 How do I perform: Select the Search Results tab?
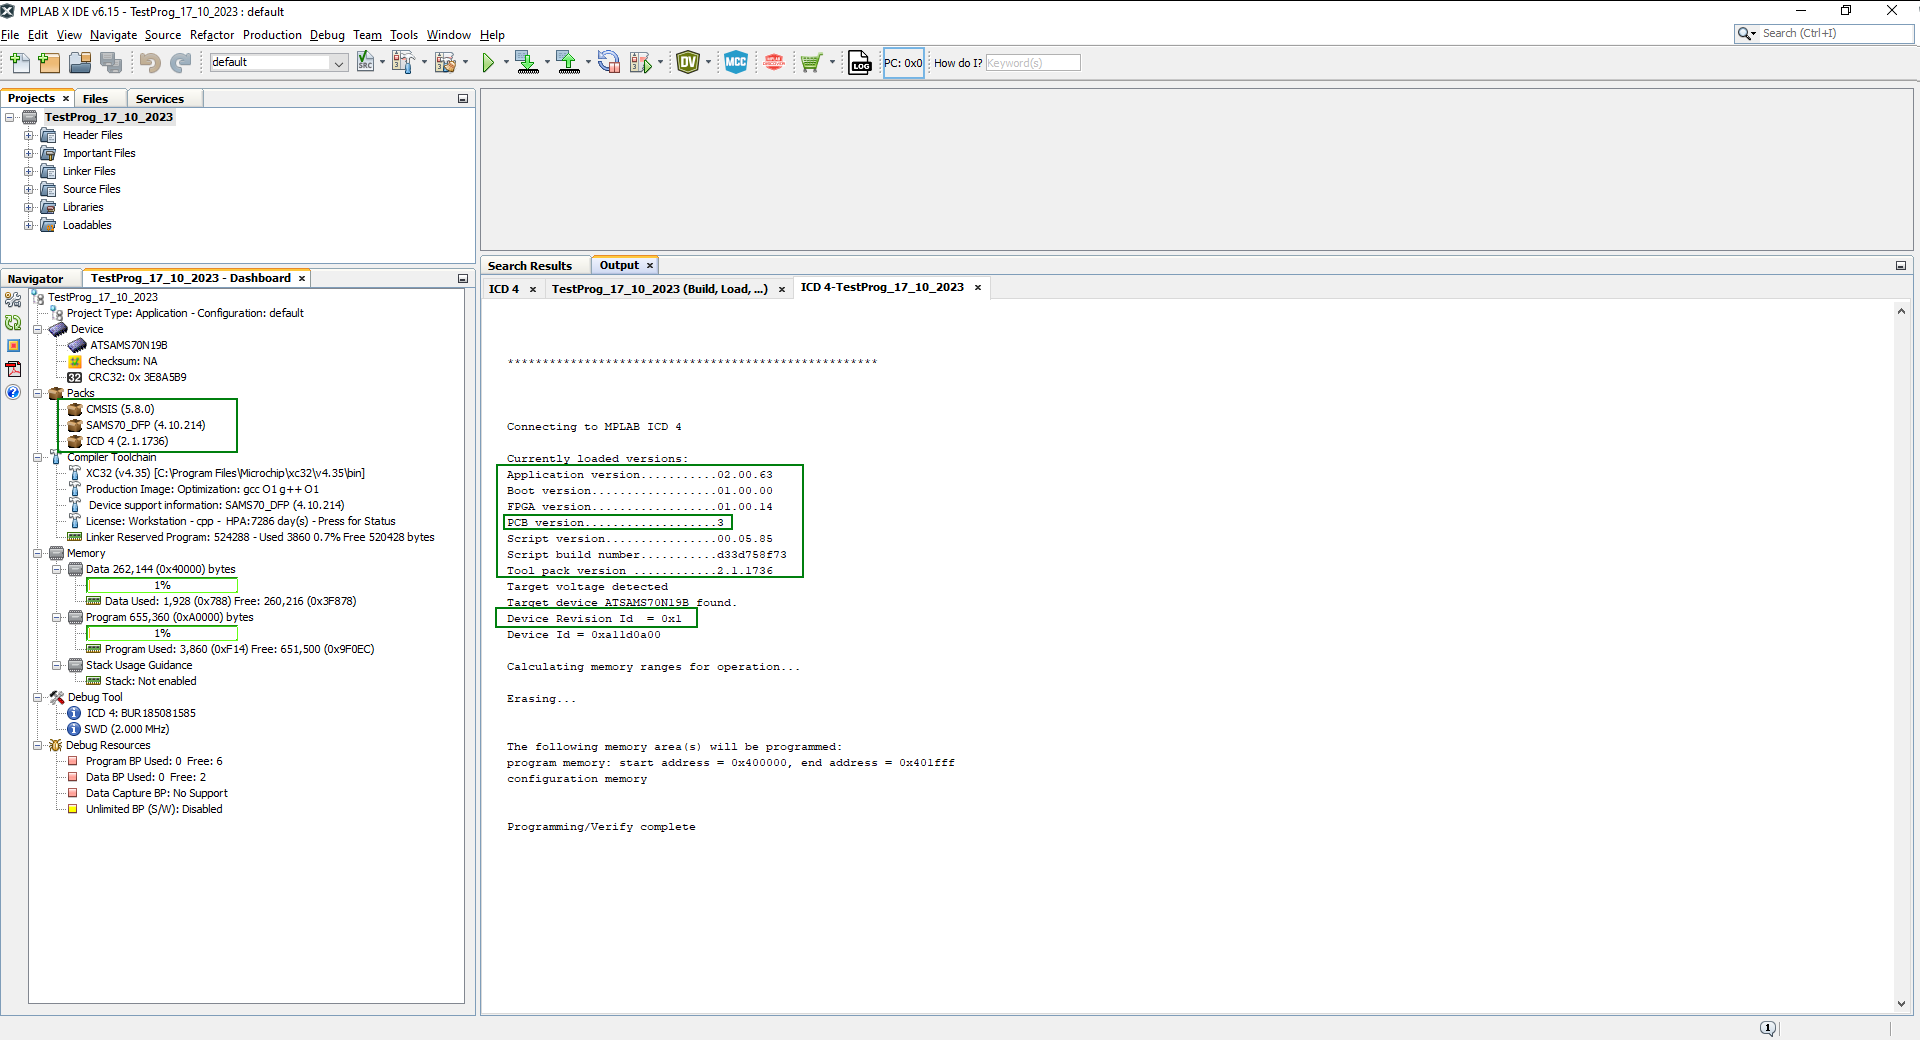coord(530,266)
